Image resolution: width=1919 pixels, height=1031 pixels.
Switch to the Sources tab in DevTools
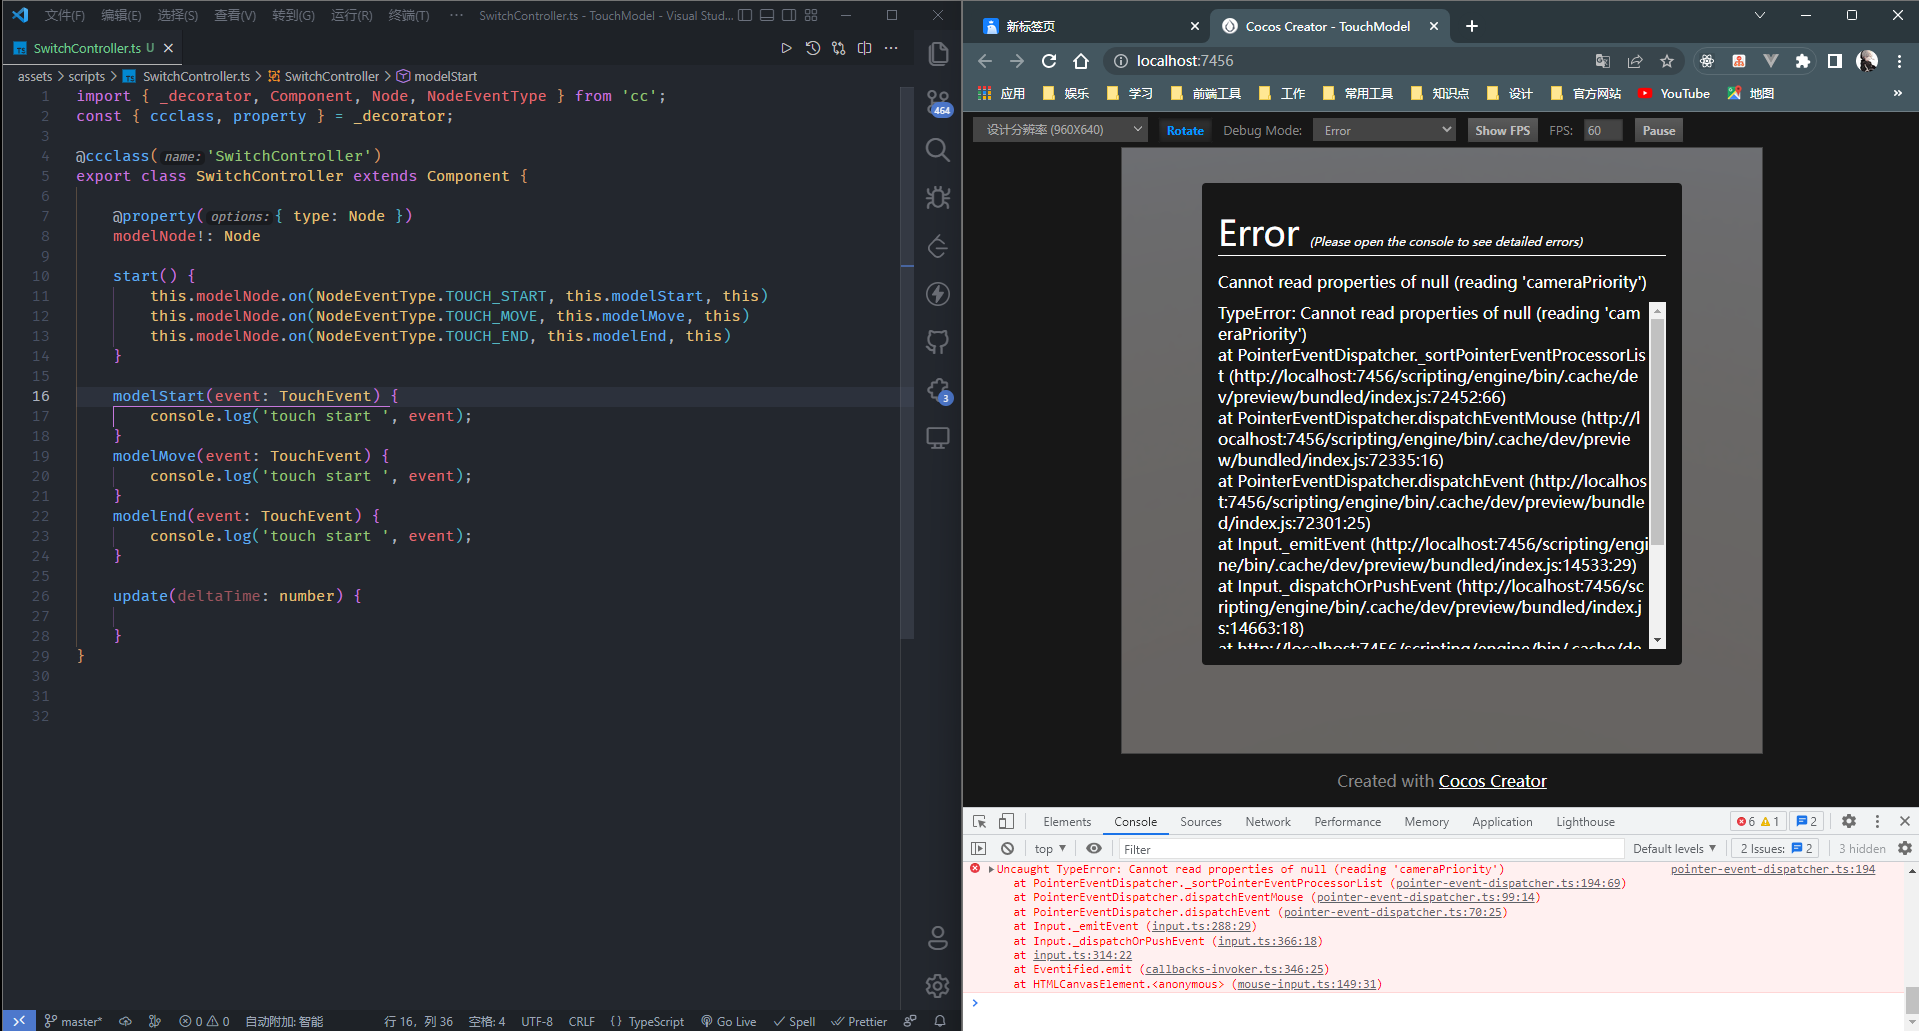click(x=1201, y=822)
